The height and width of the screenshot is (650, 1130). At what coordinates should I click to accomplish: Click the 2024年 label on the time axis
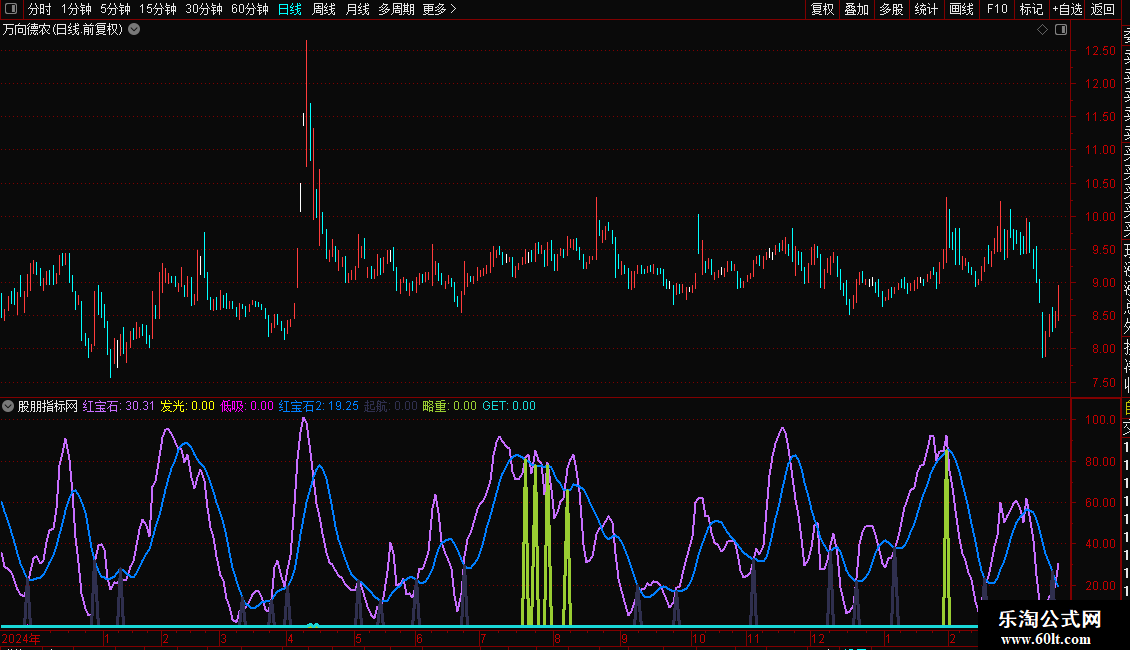pos(21,639)
